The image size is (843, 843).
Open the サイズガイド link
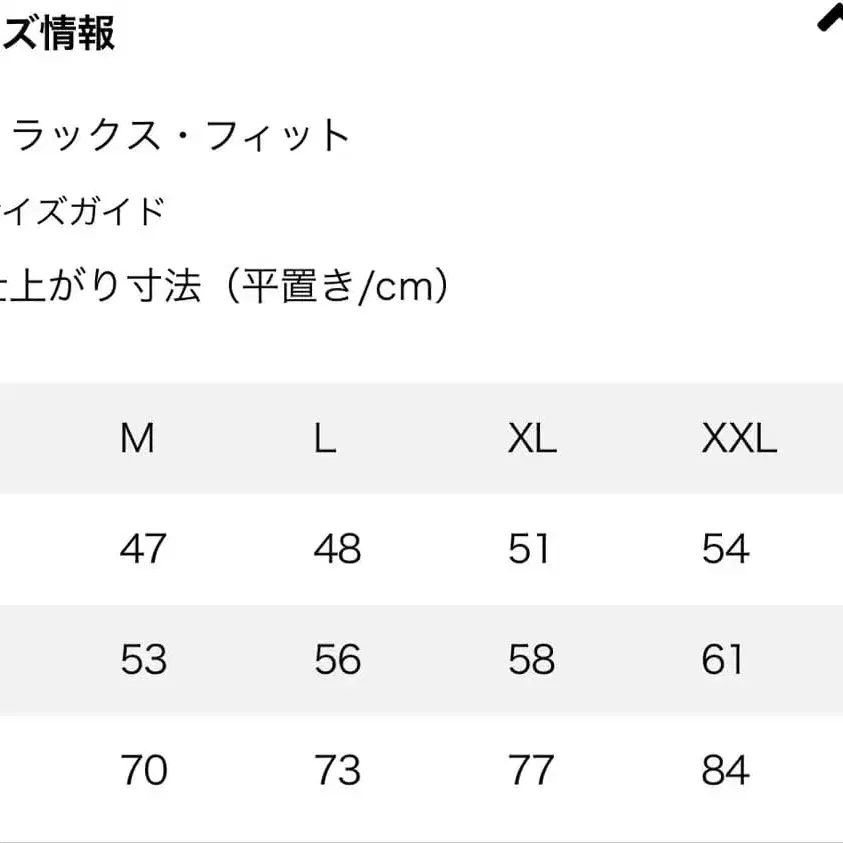[82, 212]
